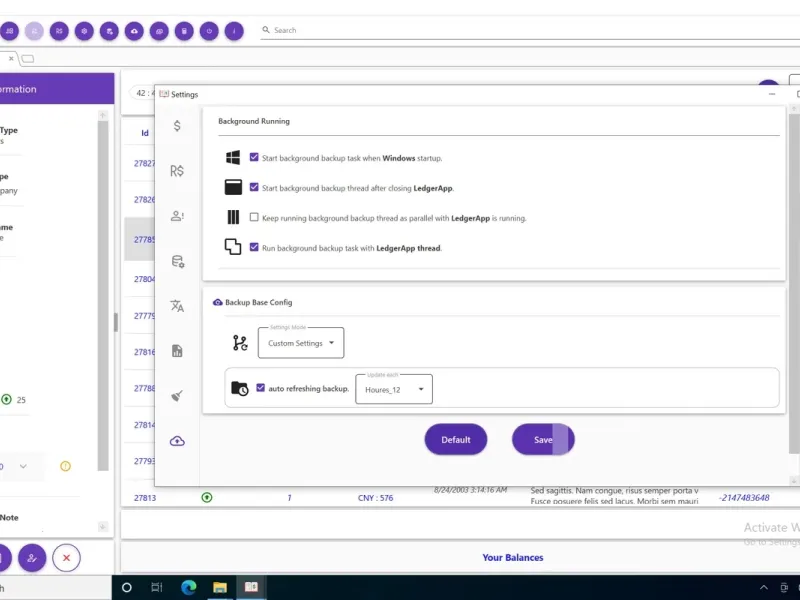Click the database settings toolbar button
The image size is (800, 600).
click(x=109, y=31)
